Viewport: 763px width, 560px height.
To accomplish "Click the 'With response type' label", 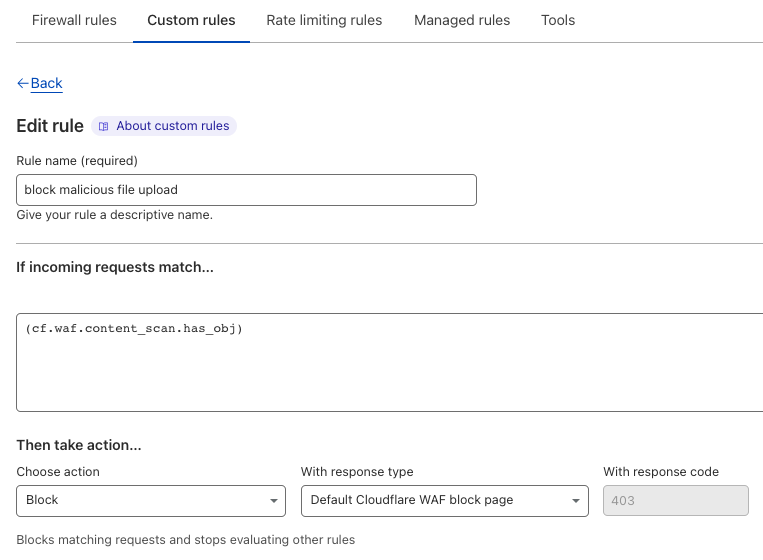I will coord(357,472).
